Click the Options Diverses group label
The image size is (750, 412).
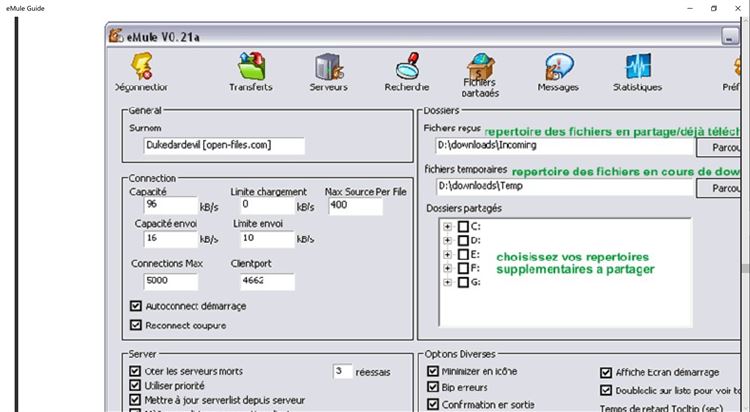point(460,354)
